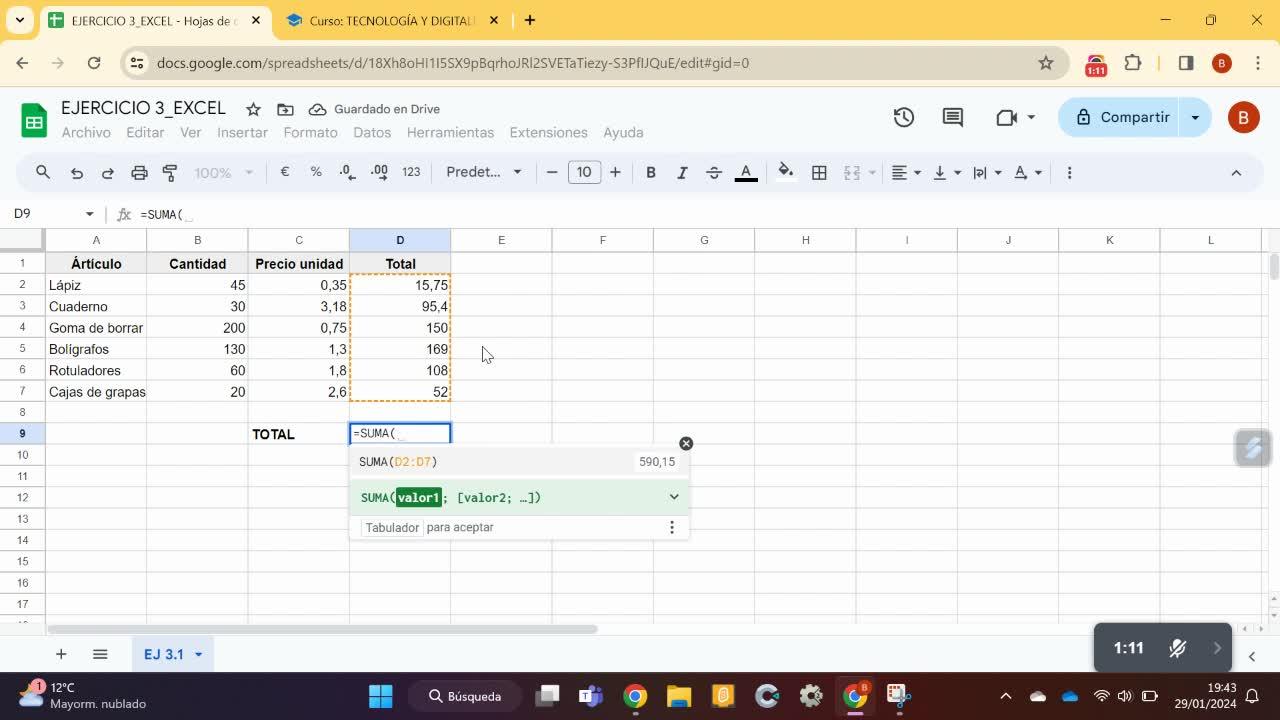Click the Compartir button
The width and height of the screenshot is (1280, 720).
(x=1123, y=117)
